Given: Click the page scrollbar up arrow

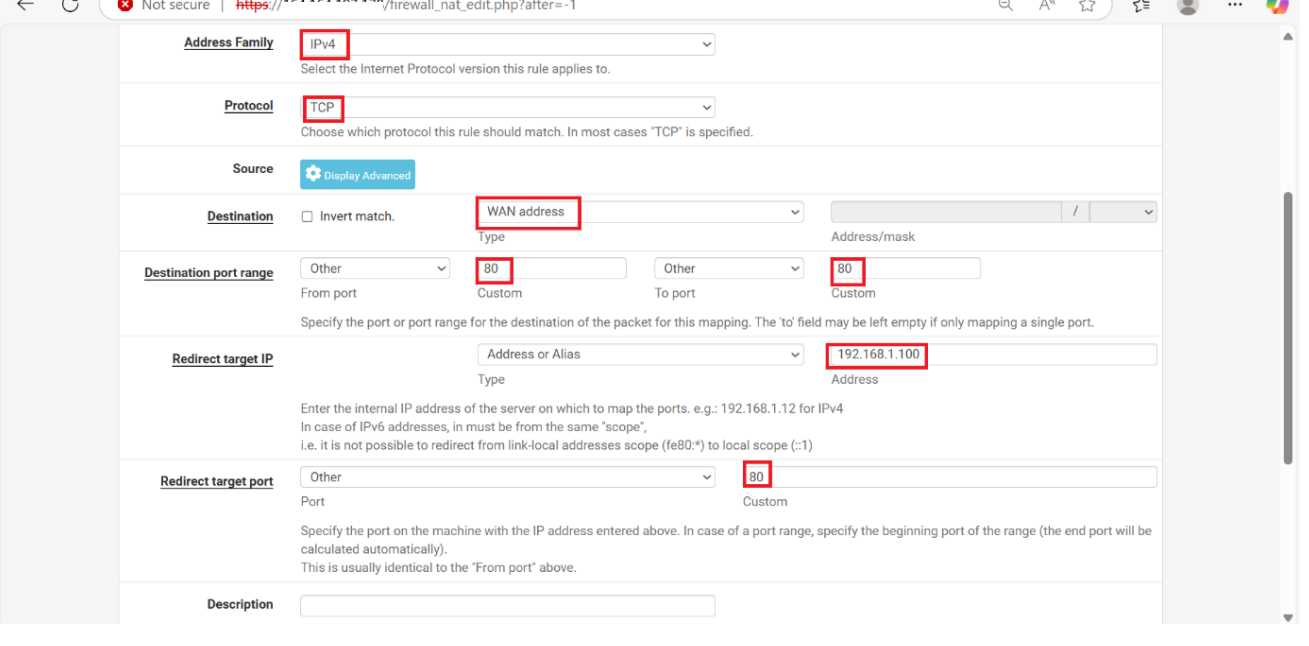Looking at the screenshot, I should tap(1288, 37).
